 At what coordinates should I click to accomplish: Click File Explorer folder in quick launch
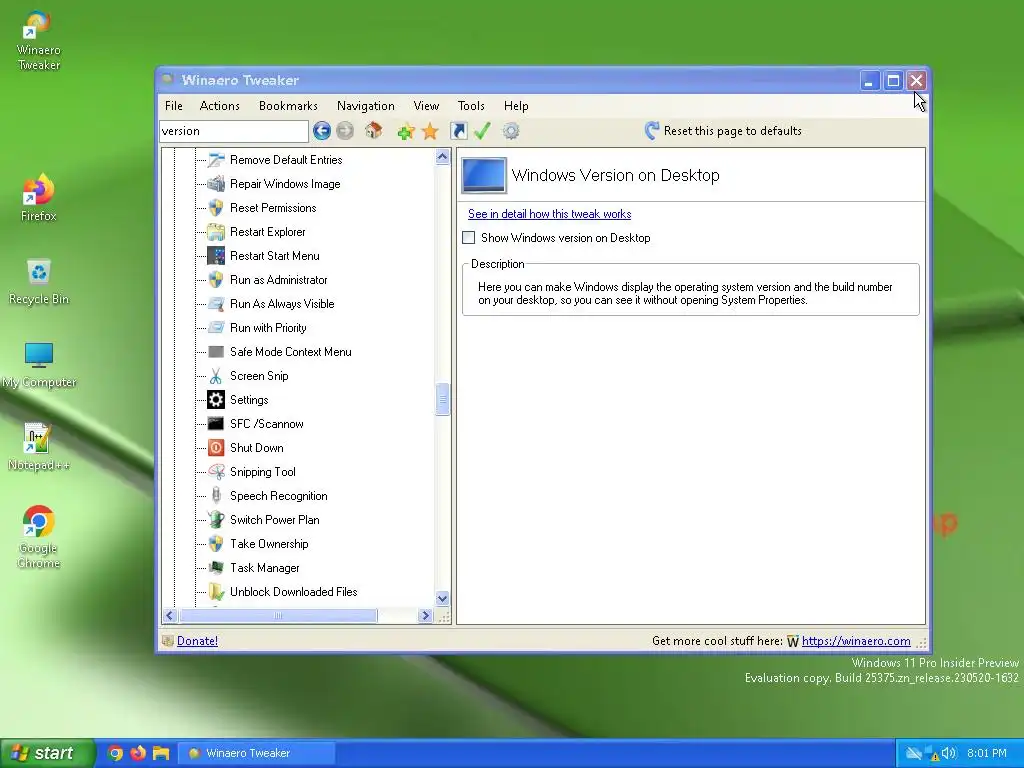click(x=161, y=753)
